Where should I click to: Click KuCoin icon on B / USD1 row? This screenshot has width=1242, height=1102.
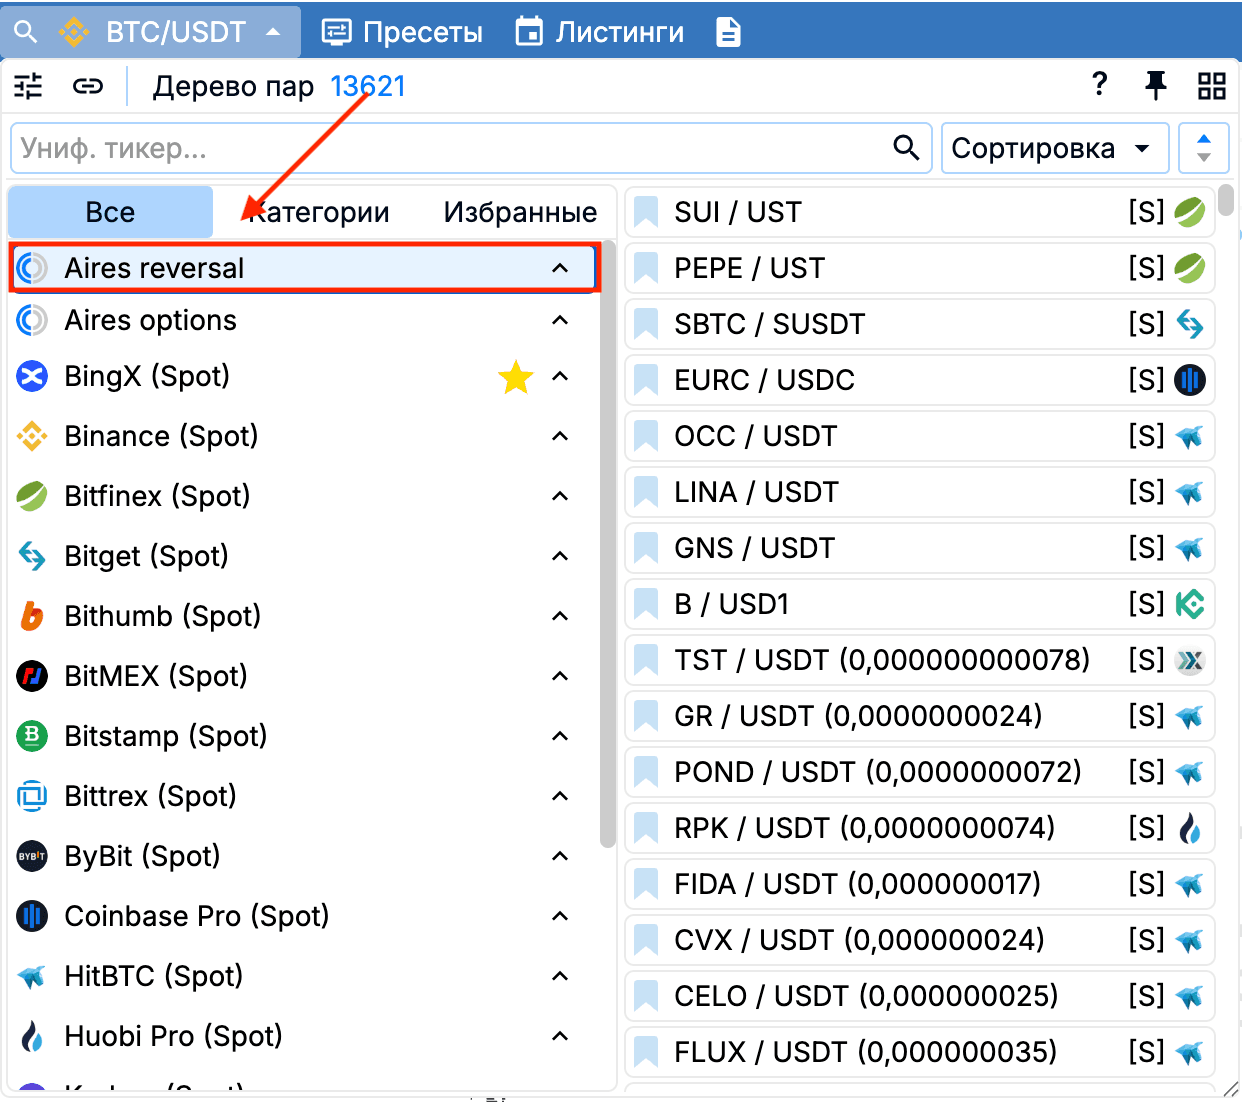click(x=1190, y=604)
